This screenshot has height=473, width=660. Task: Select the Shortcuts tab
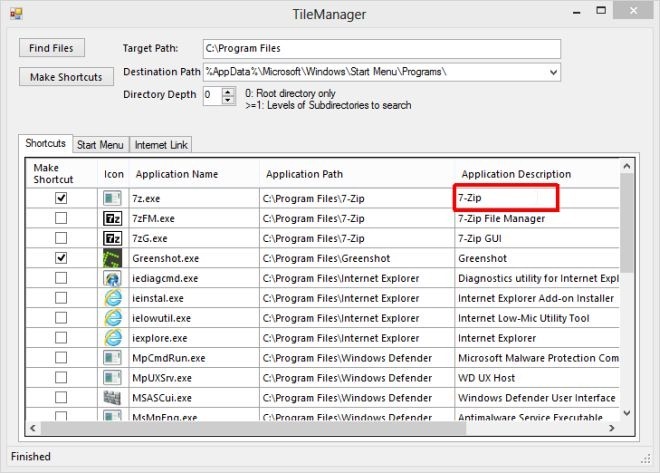[x=45, y=143]
